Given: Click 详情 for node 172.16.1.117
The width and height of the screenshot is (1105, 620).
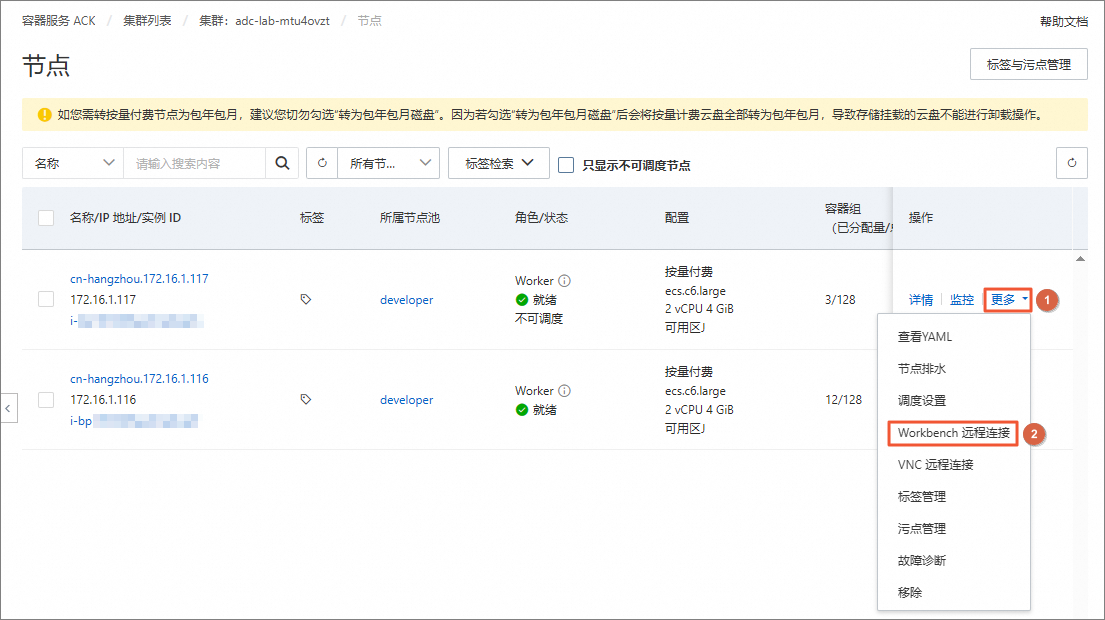Looking at the screenshot, I should click(921, 300).
